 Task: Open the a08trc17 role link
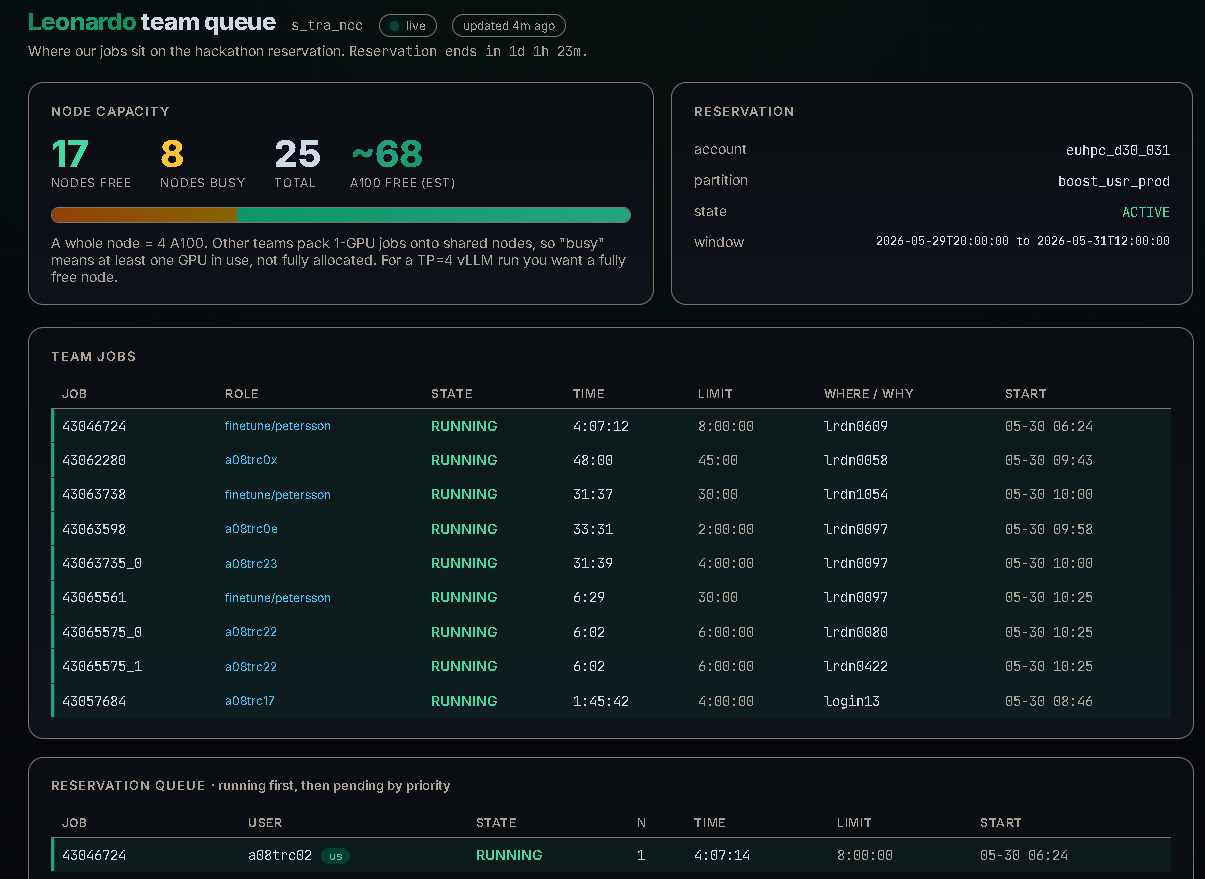coord(250,701)
